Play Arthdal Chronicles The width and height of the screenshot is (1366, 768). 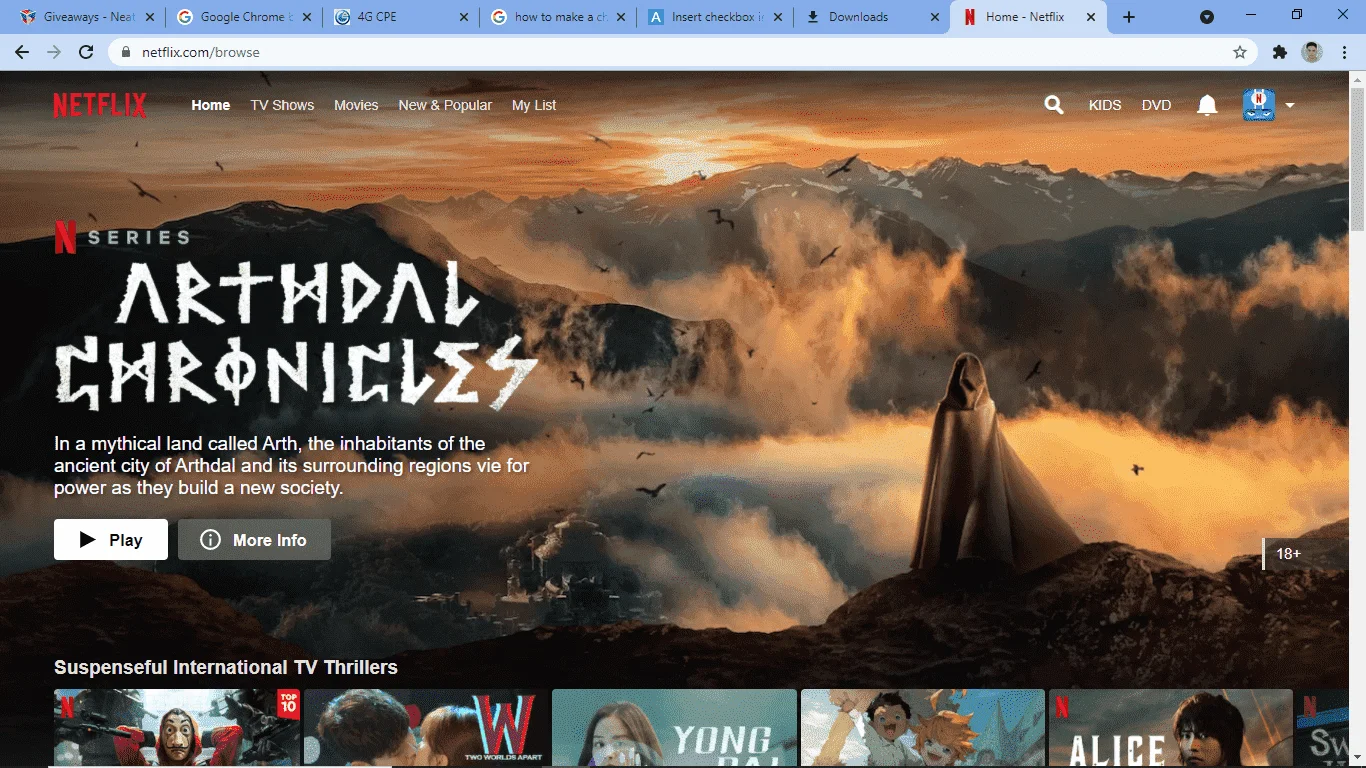point(111,540)
